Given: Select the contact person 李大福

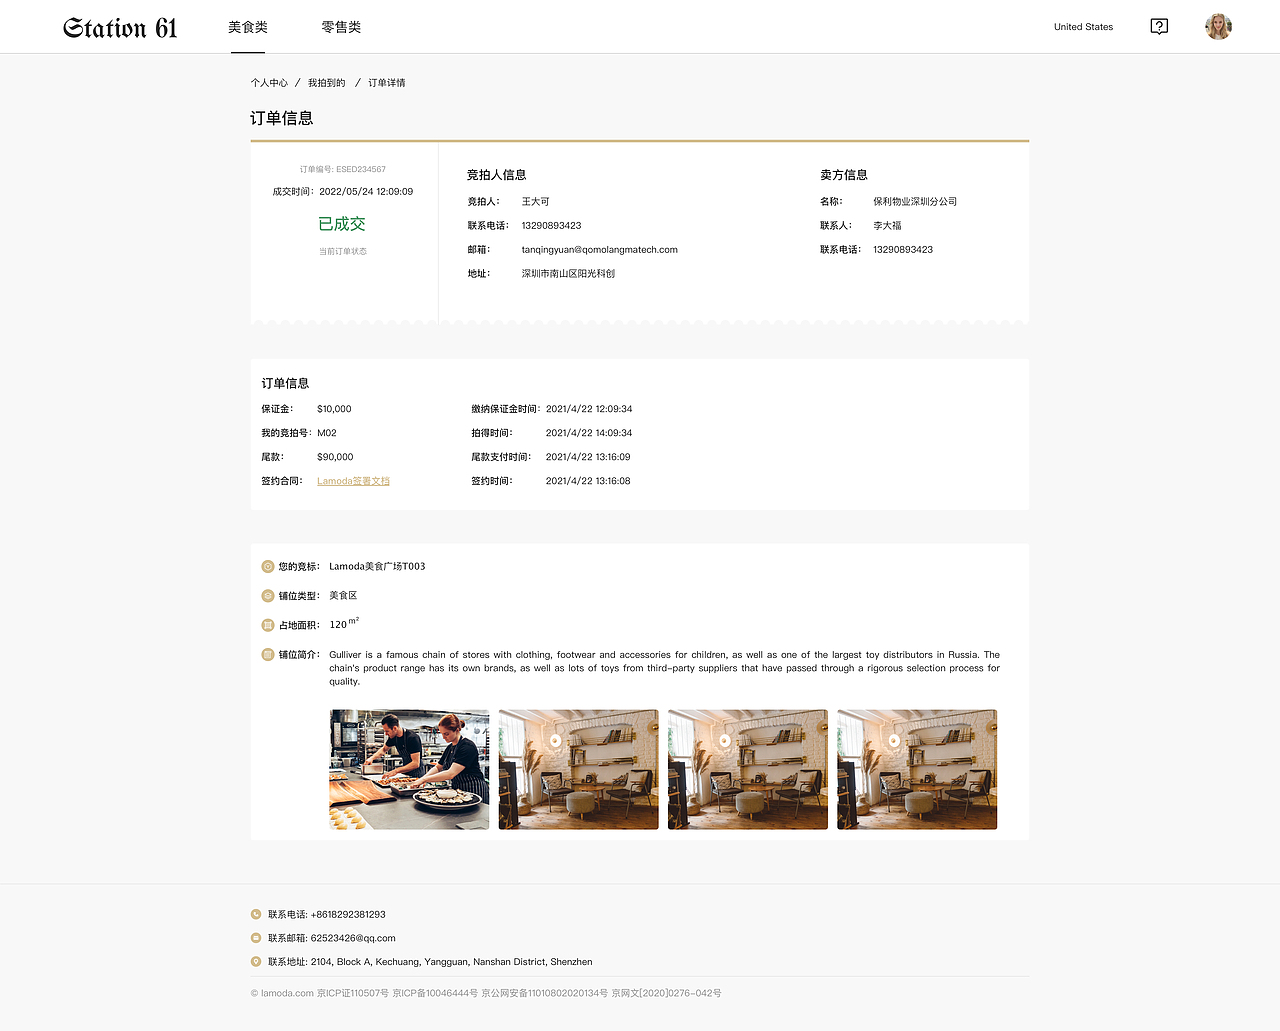Looking at the screenshot, I should point(887,226).
